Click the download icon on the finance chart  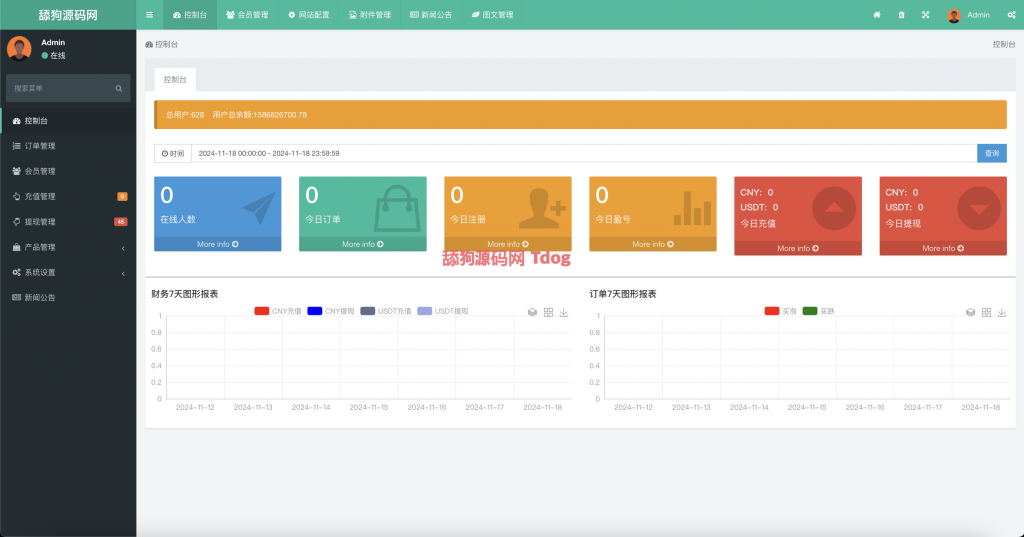[x=564, y=312]
